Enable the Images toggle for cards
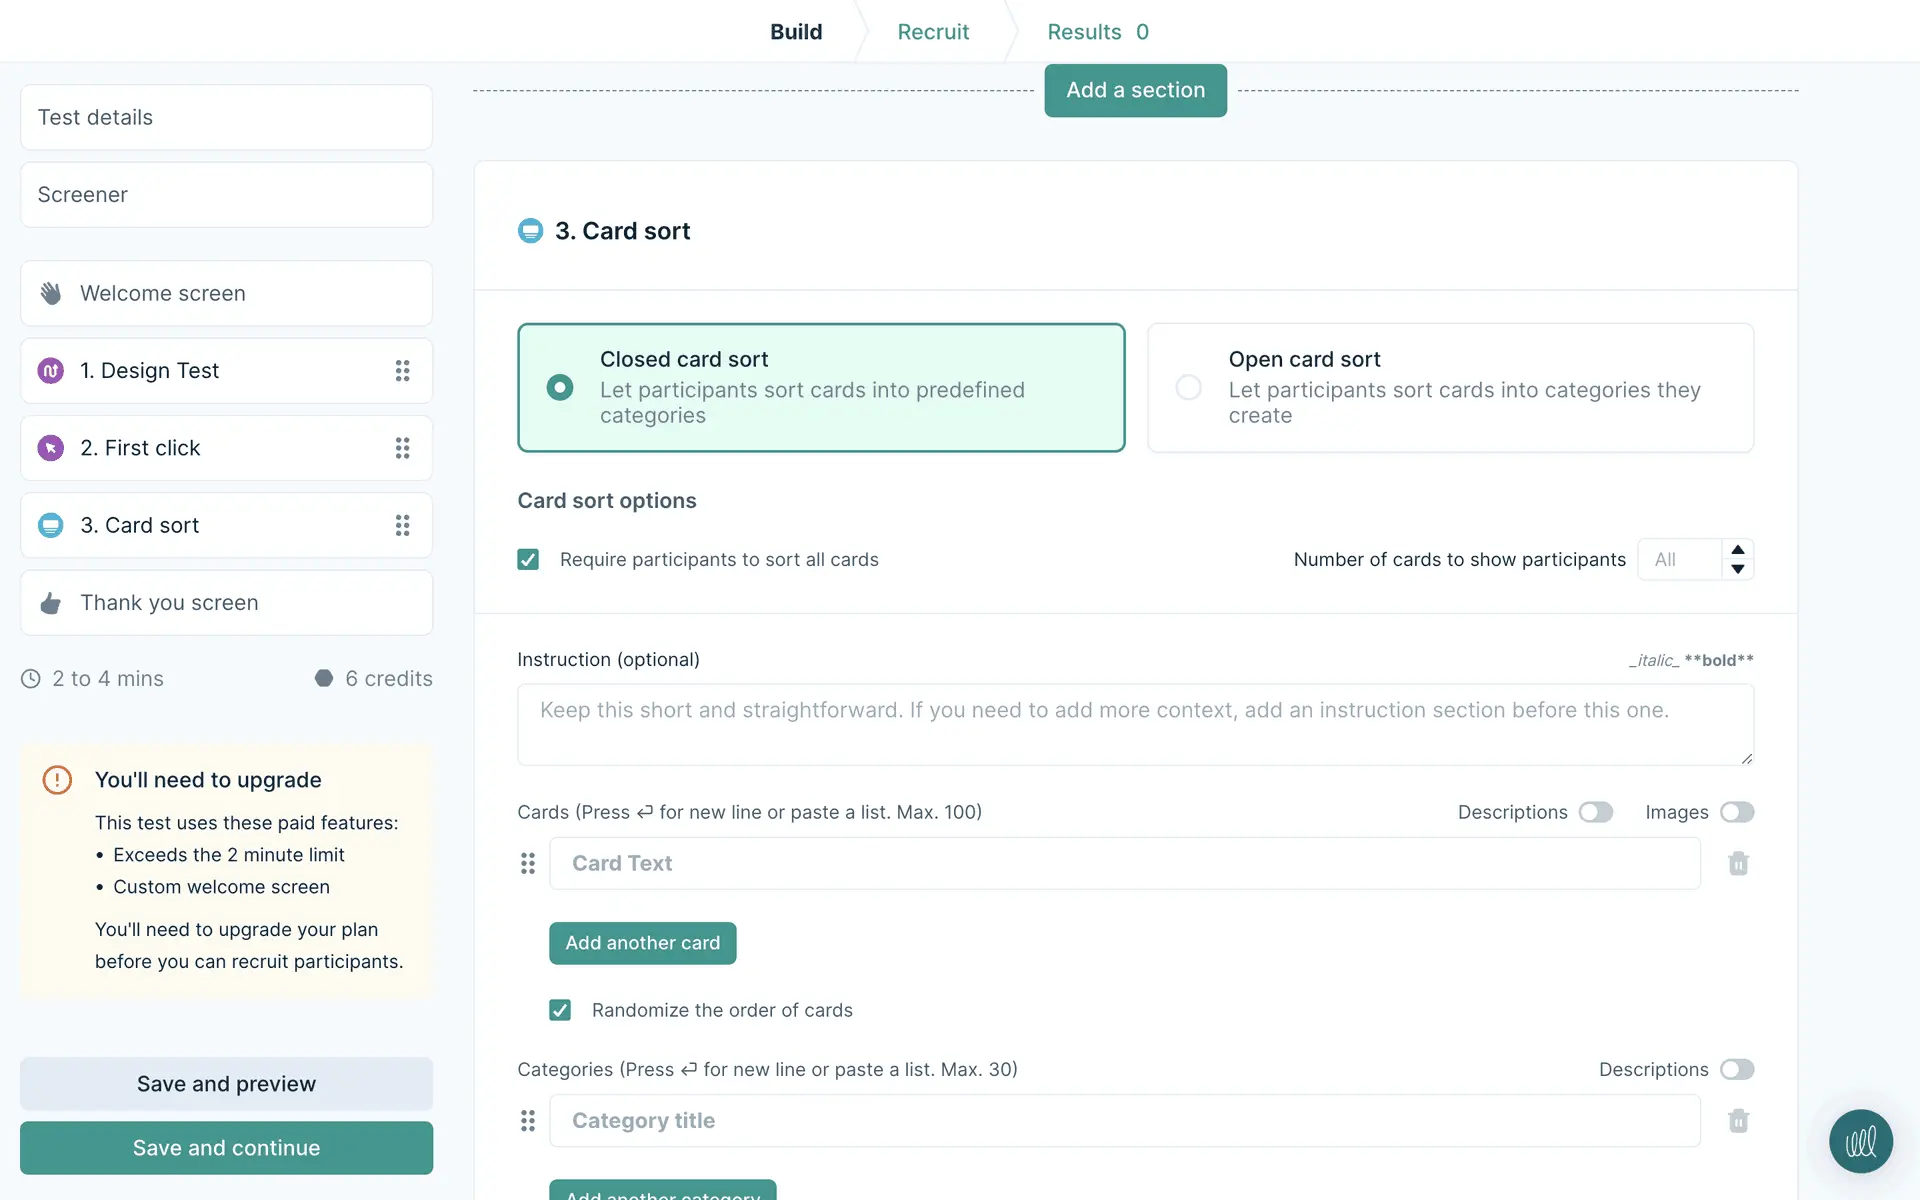This screenshot has height=1200, width=1920. click(1737, 812)
